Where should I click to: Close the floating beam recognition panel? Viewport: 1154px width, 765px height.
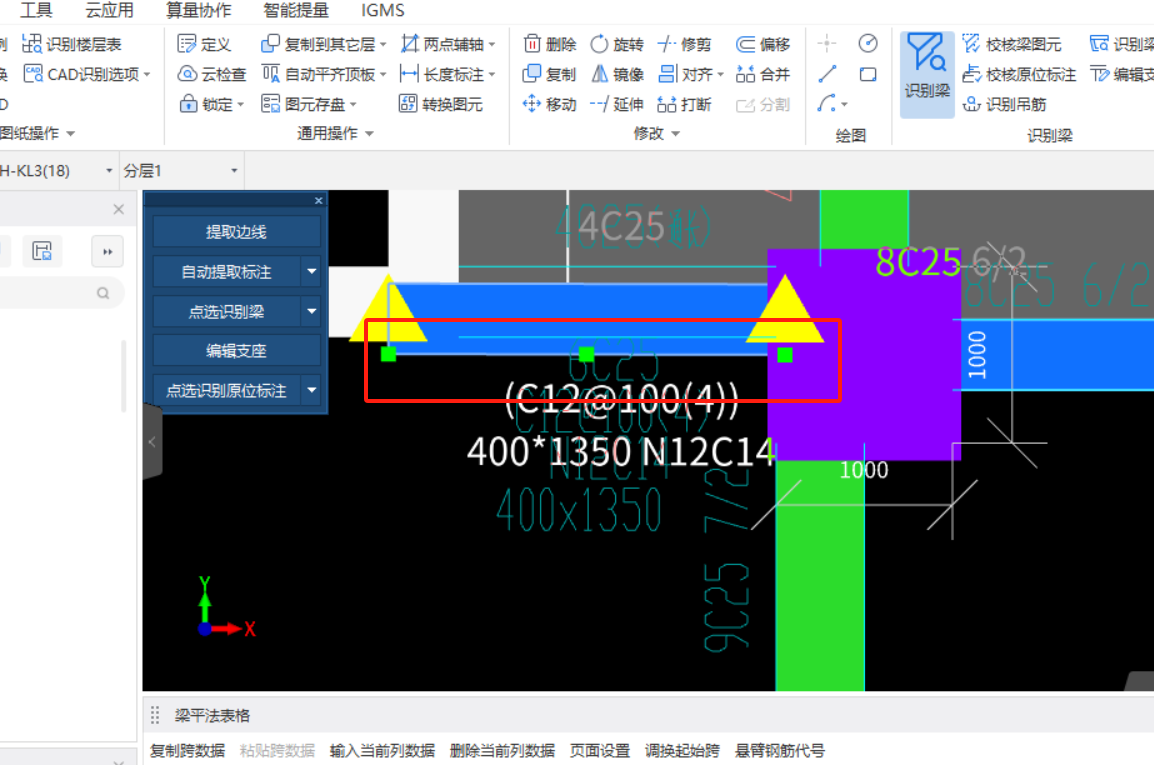click(319, 200)
